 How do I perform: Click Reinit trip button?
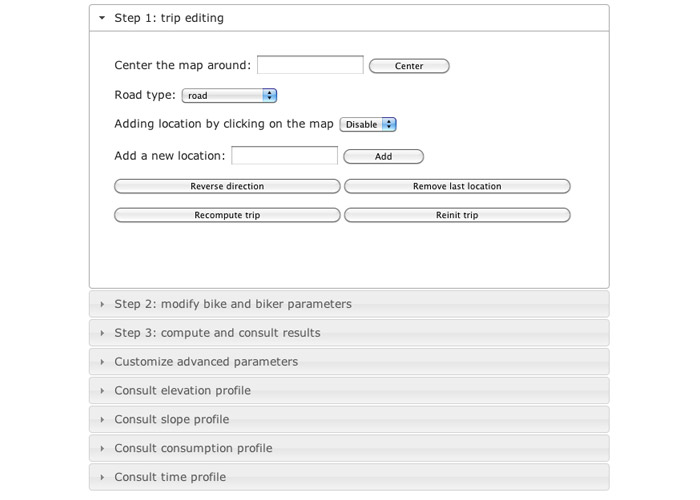[457, 215]
